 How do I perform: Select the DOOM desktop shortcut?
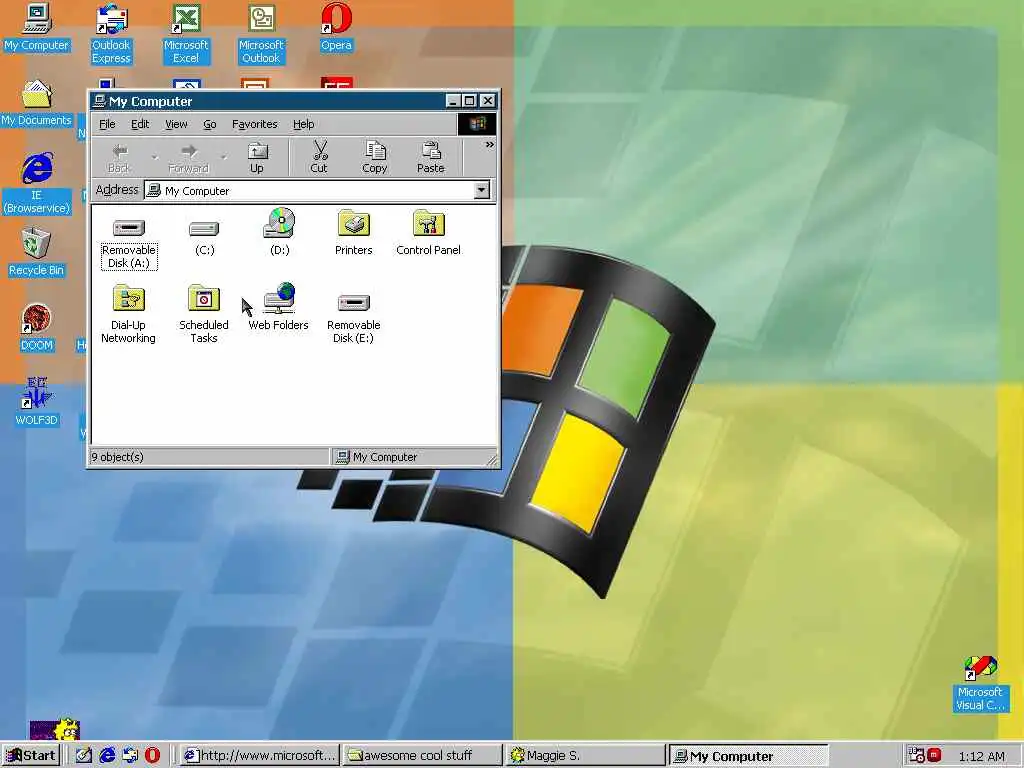[x=37, y=327]
